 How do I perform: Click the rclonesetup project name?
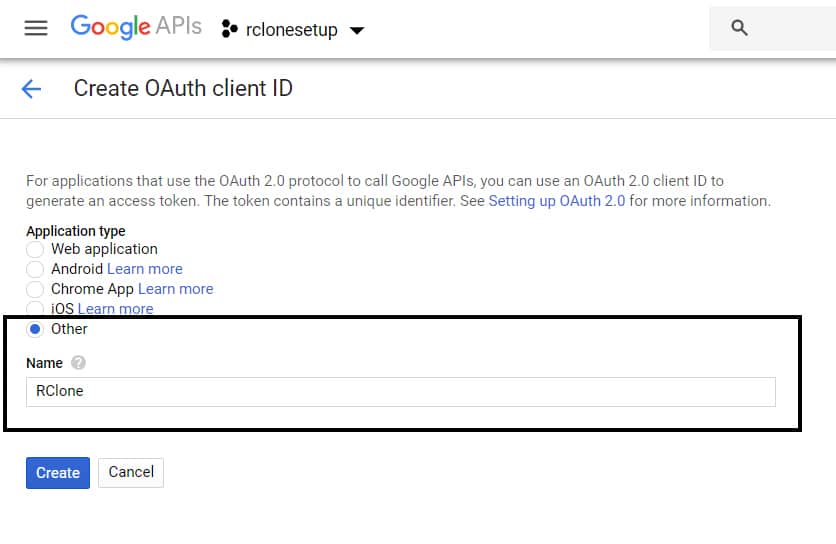pyautogui.click(x=292, y=30)
